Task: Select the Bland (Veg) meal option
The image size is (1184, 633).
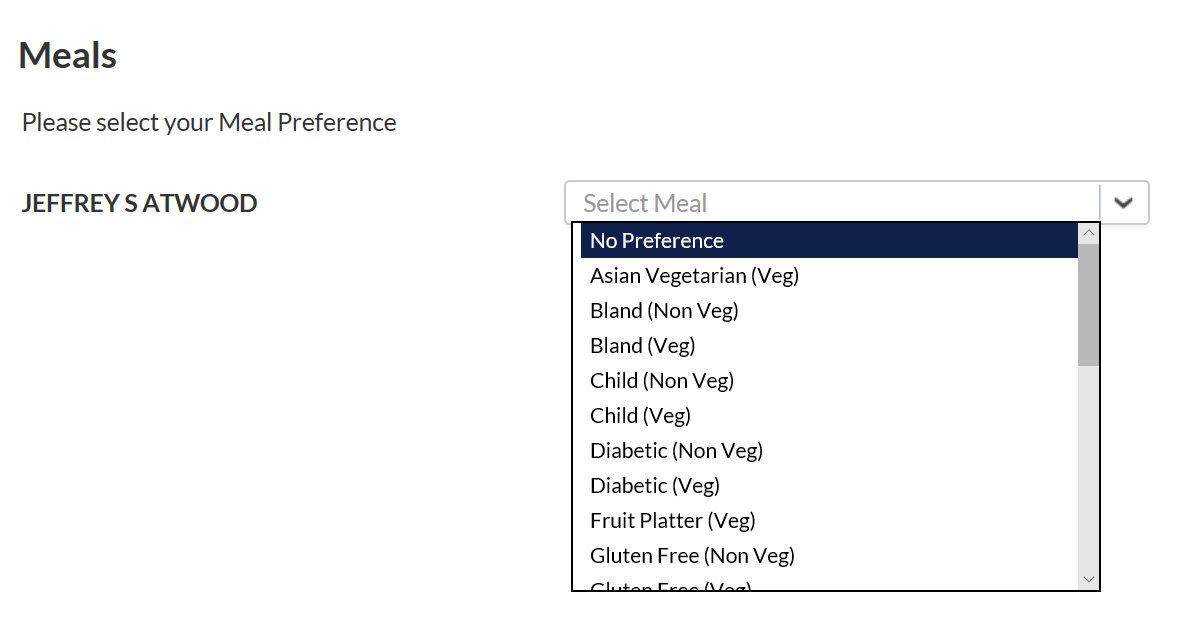Action: pos(642,345)
